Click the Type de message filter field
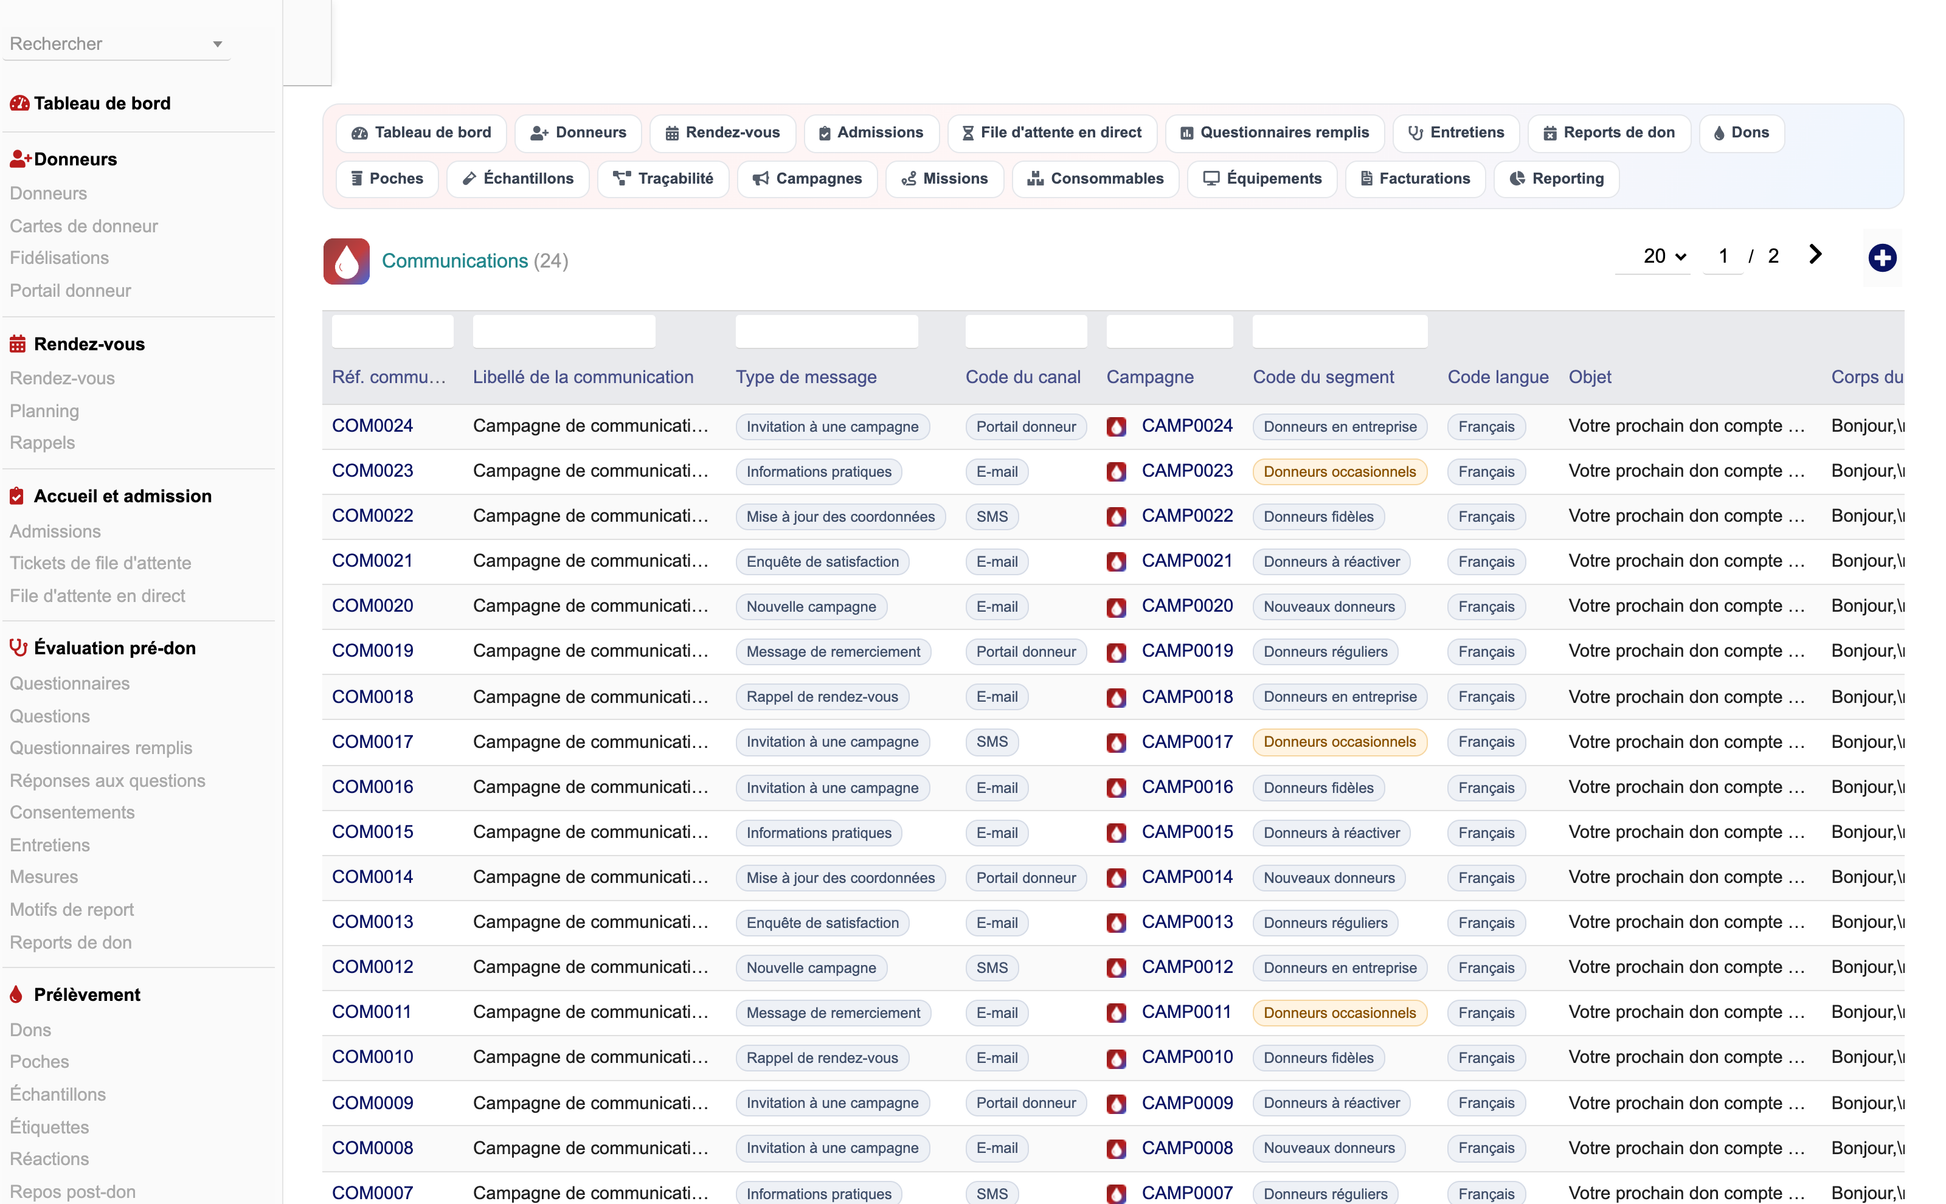1946x1204 pixels. click(826, 331)
